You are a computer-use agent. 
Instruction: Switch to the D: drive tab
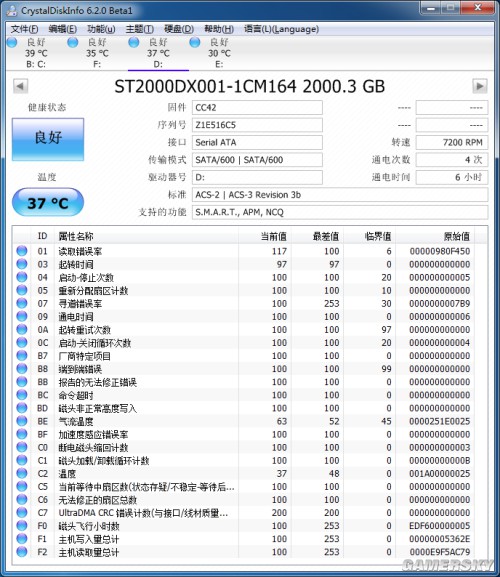[x=158, y=53]
